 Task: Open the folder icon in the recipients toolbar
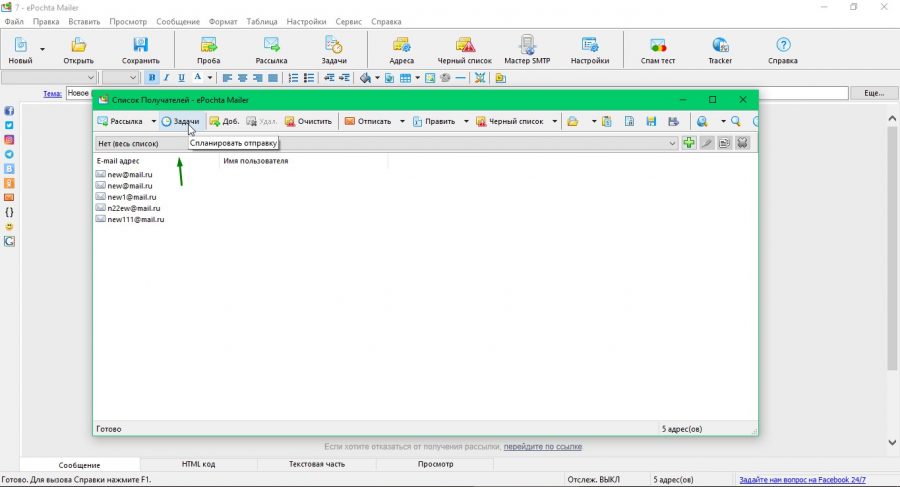(573, 121)
